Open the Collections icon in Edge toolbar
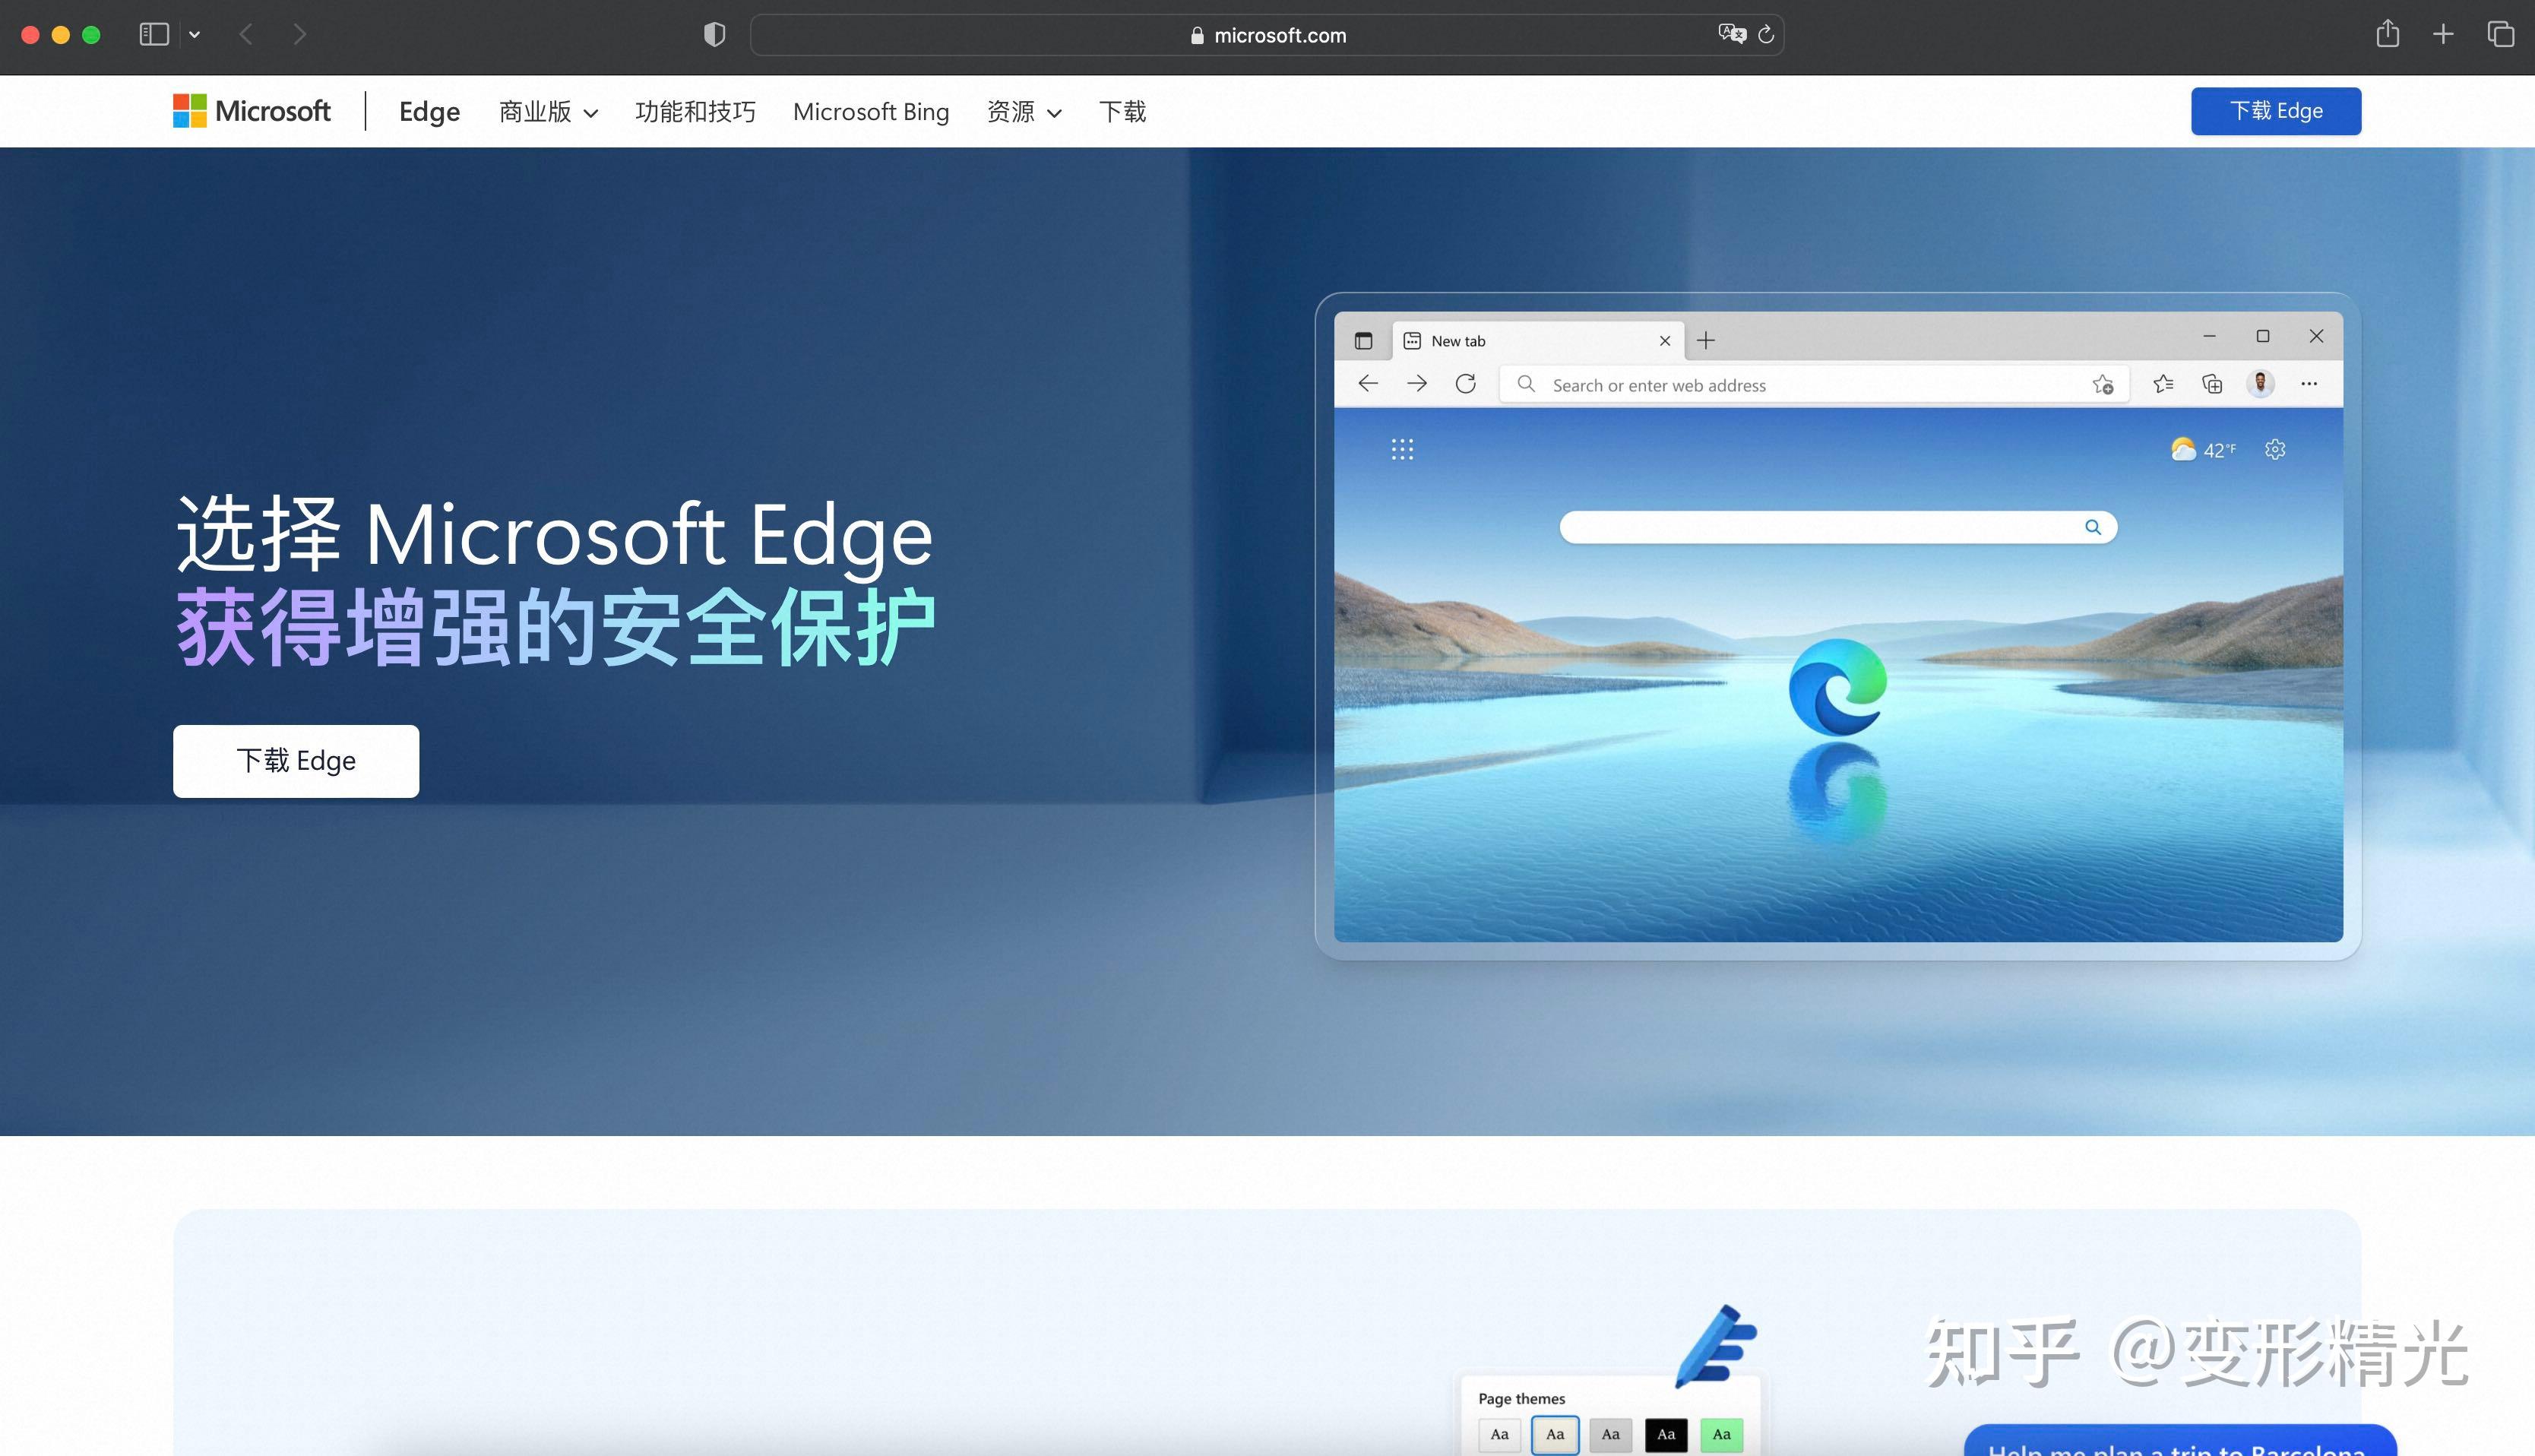The width and height of the screenshot is (2535, 1456). click(x=2212, y=384)
